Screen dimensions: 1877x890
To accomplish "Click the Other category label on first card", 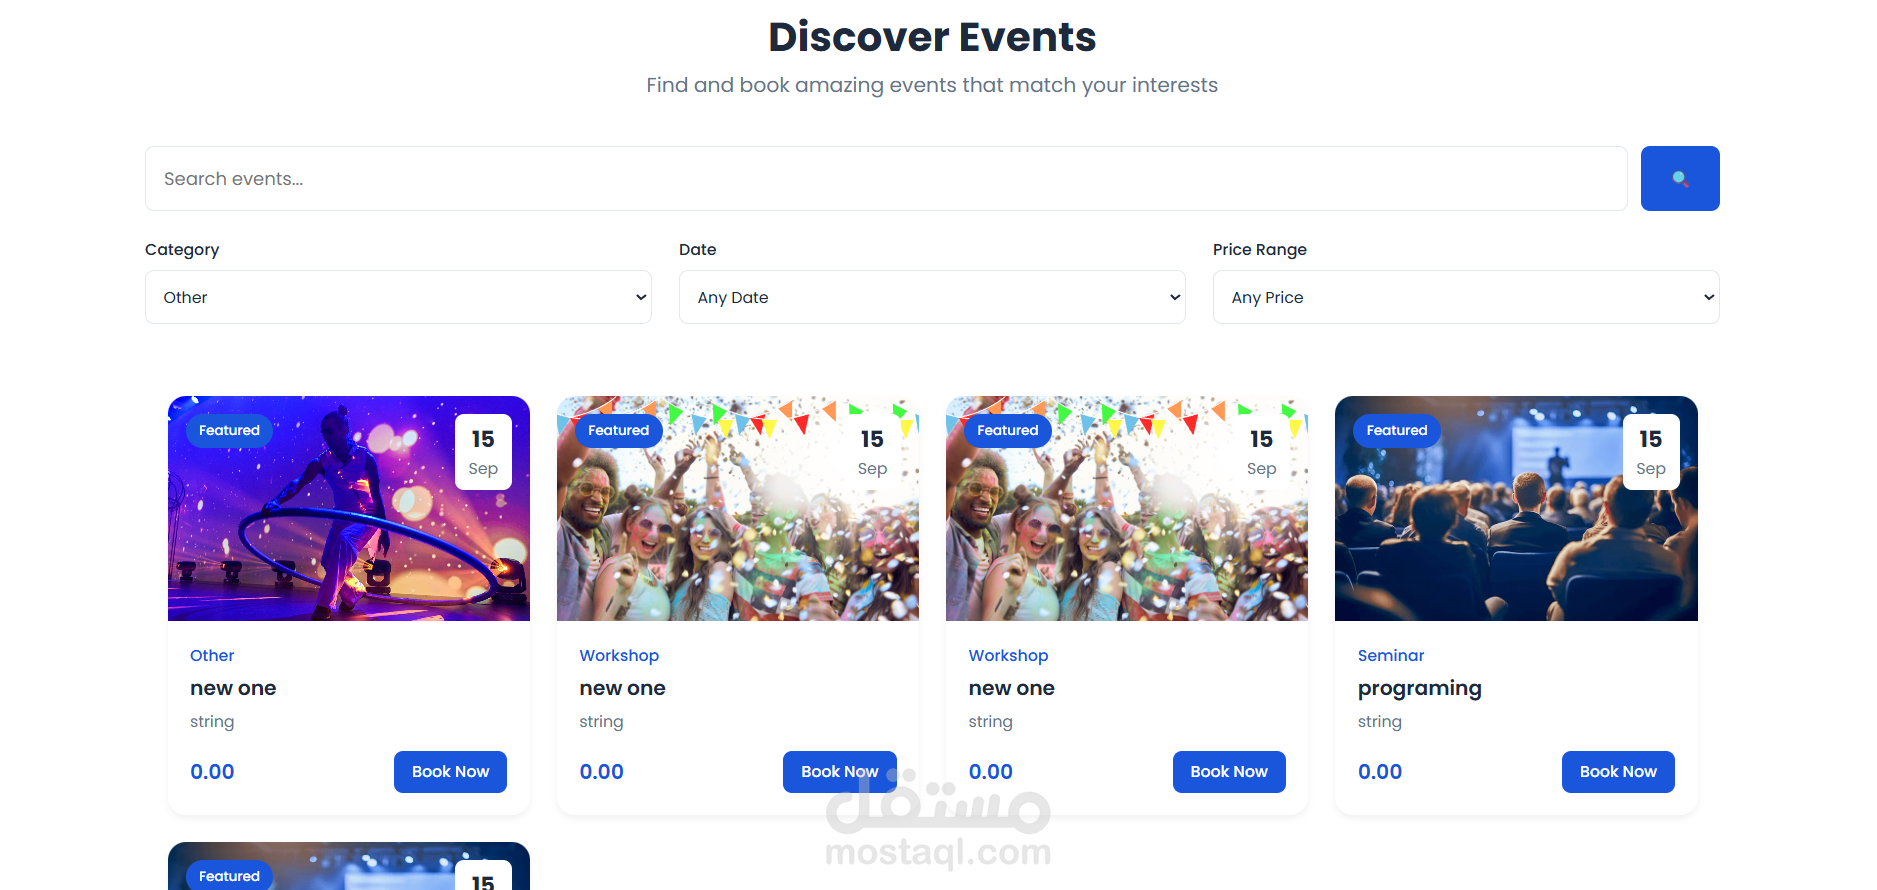I will coord(212,655).
